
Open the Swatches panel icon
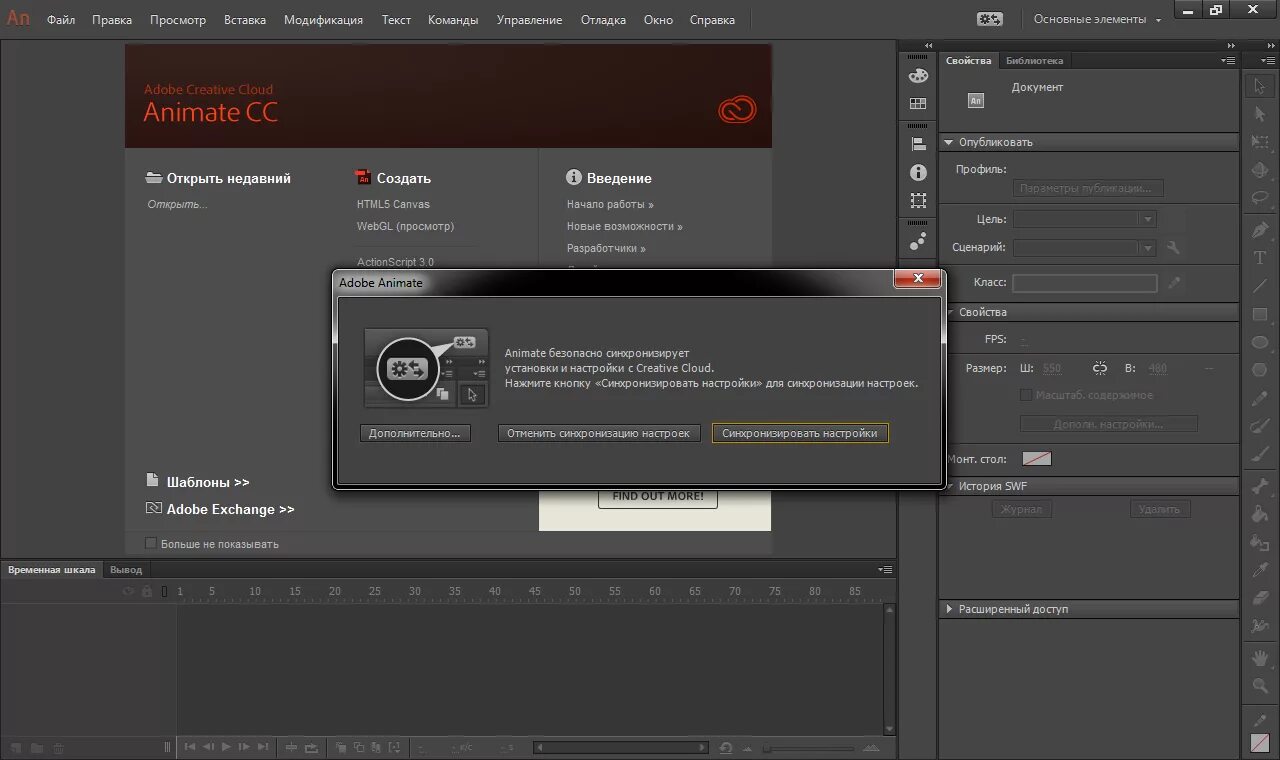click(x=917, y=102)
